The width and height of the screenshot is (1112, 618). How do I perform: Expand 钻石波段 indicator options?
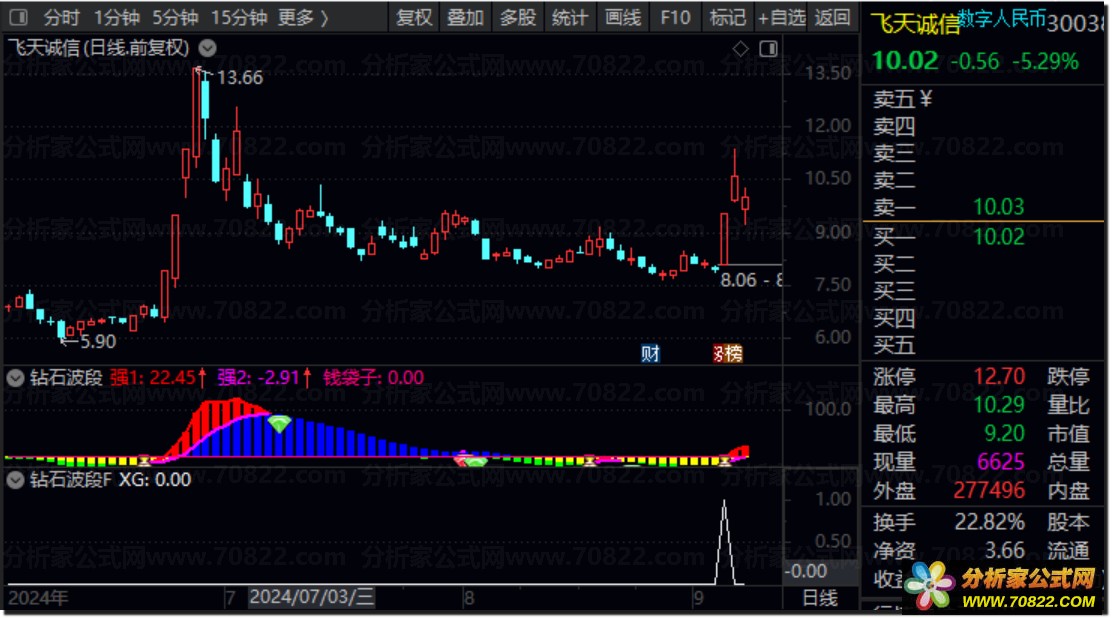tap(15, 378)
